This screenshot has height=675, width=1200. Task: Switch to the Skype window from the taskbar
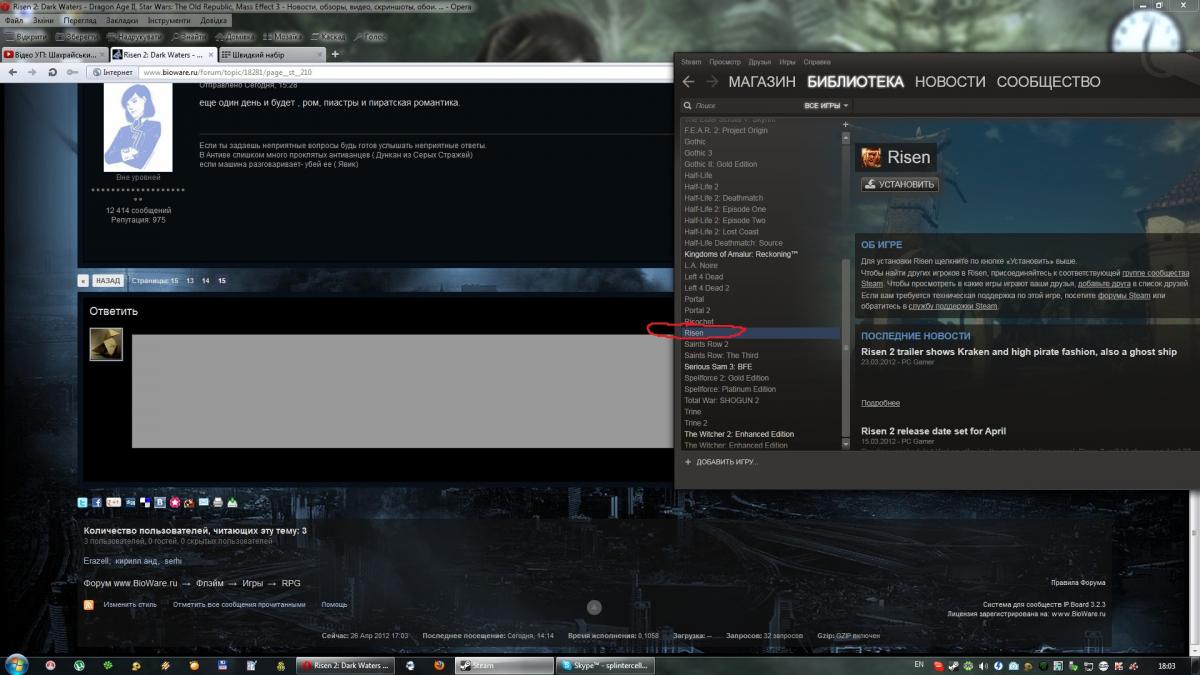tap(606, 665)
